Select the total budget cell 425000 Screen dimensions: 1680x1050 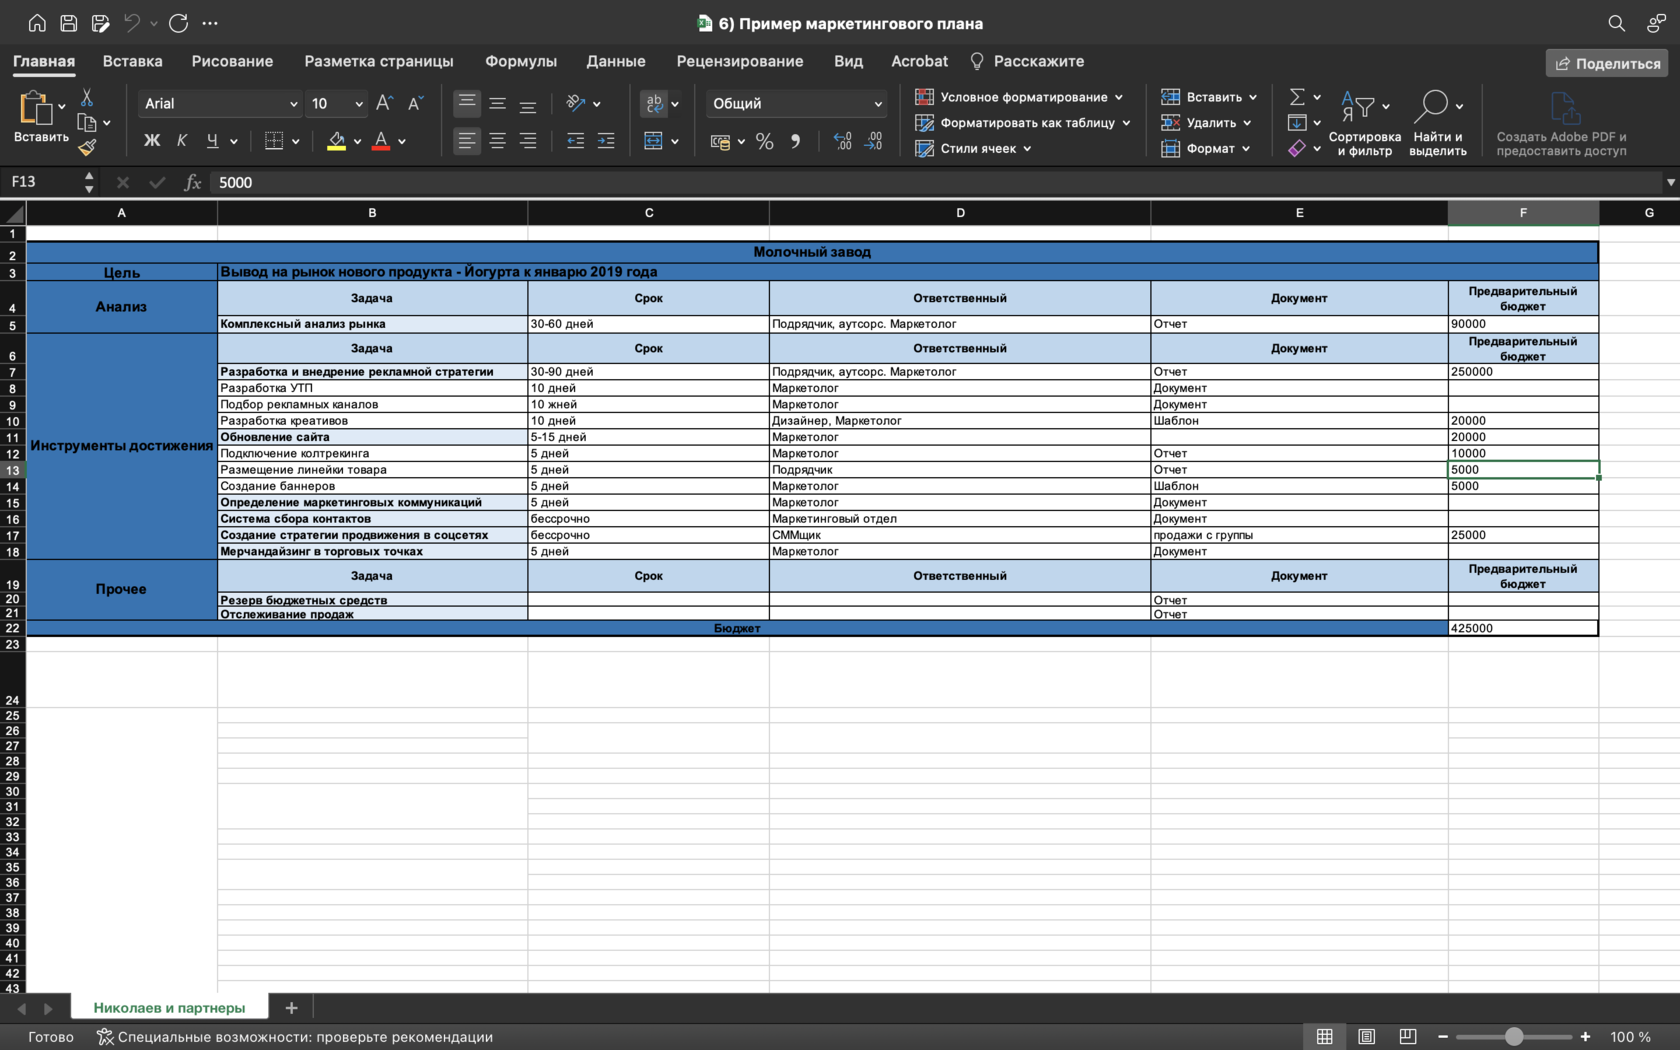pyautogui.click(x=1522, y=628)
